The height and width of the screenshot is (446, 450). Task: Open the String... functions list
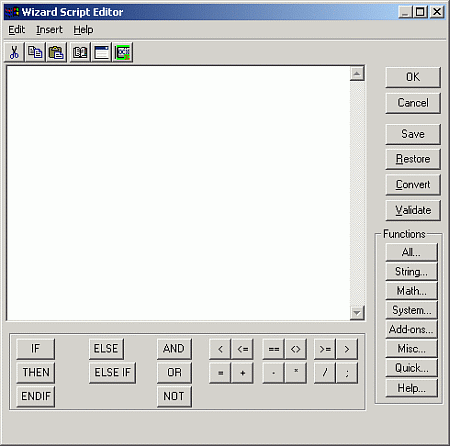click(x=411, y=271)
